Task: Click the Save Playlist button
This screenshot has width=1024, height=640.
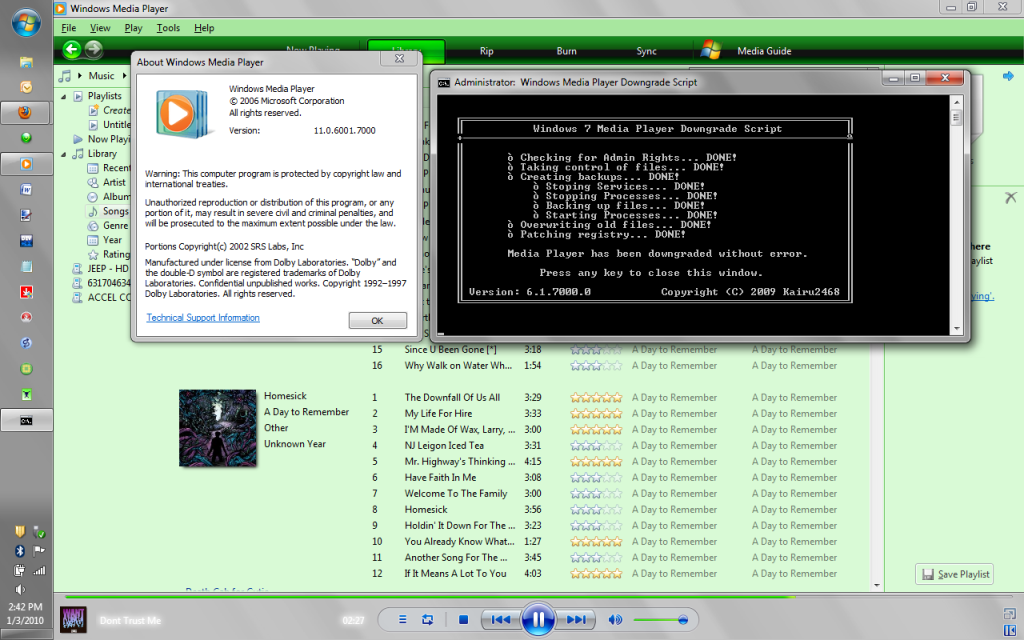Action: pyautogui.click(x=955, y=574)
